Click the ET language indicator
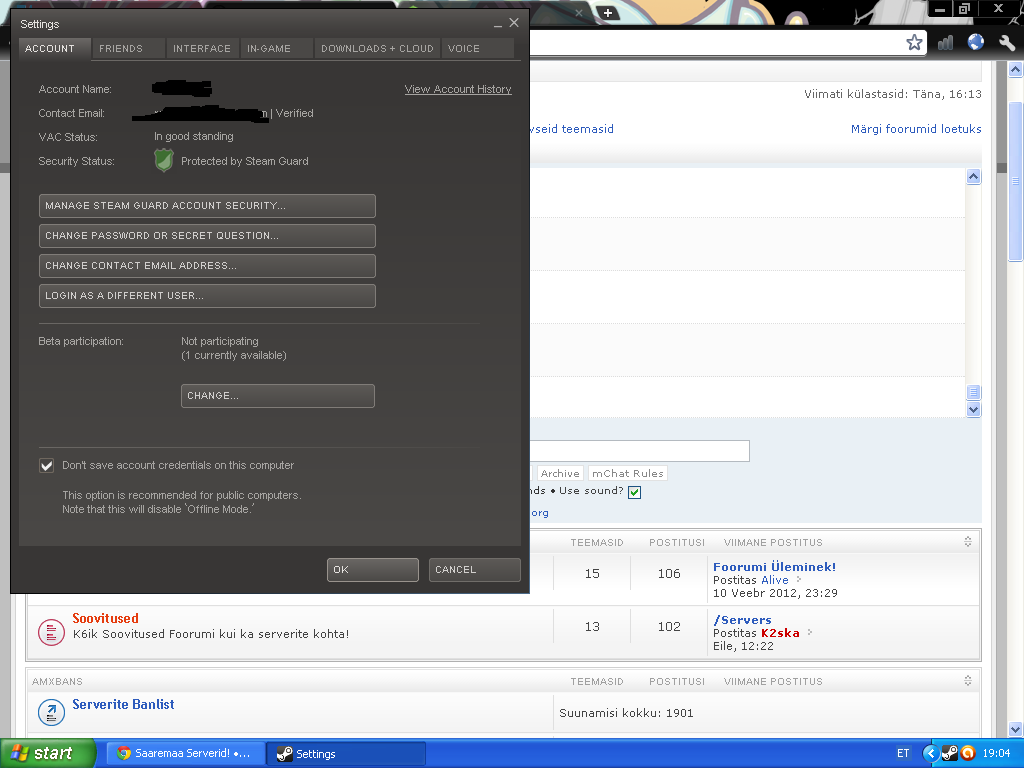This screenshot has width=1024, height=768. point(903,753)
